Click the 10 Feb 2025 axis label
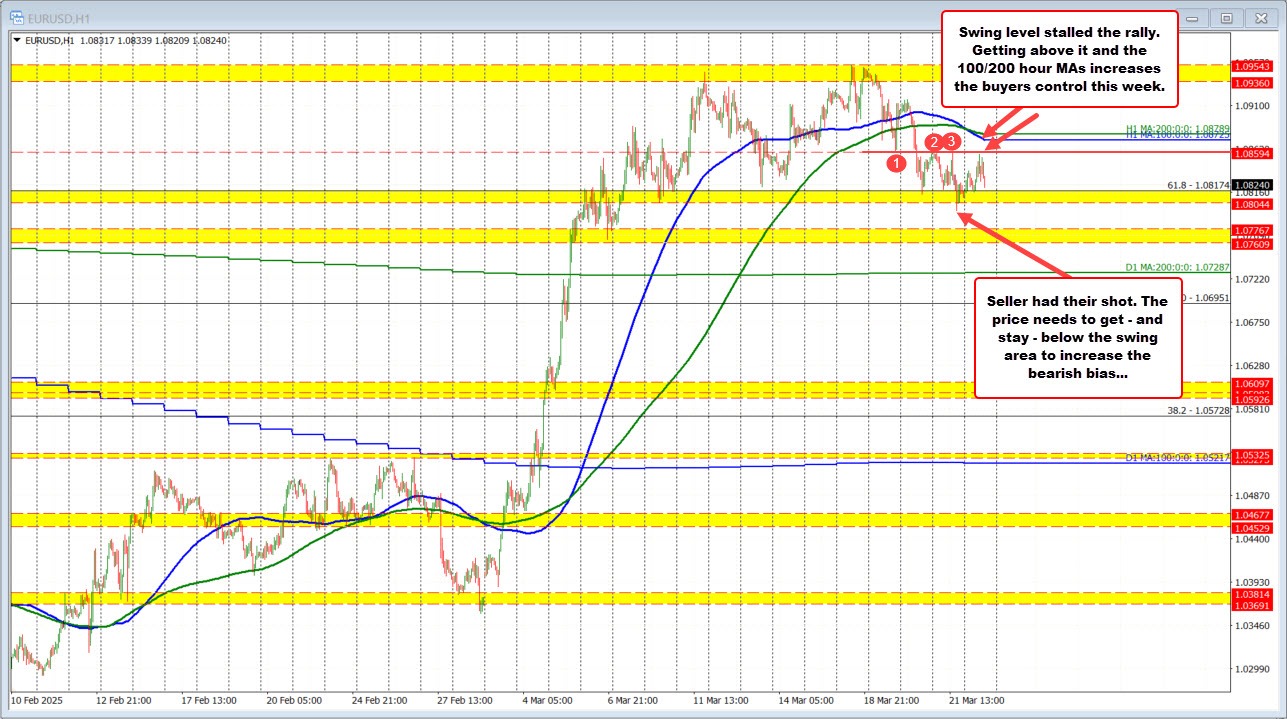Image resolution: width=1287 pixels, height=719 pixels. click(37, 701)
